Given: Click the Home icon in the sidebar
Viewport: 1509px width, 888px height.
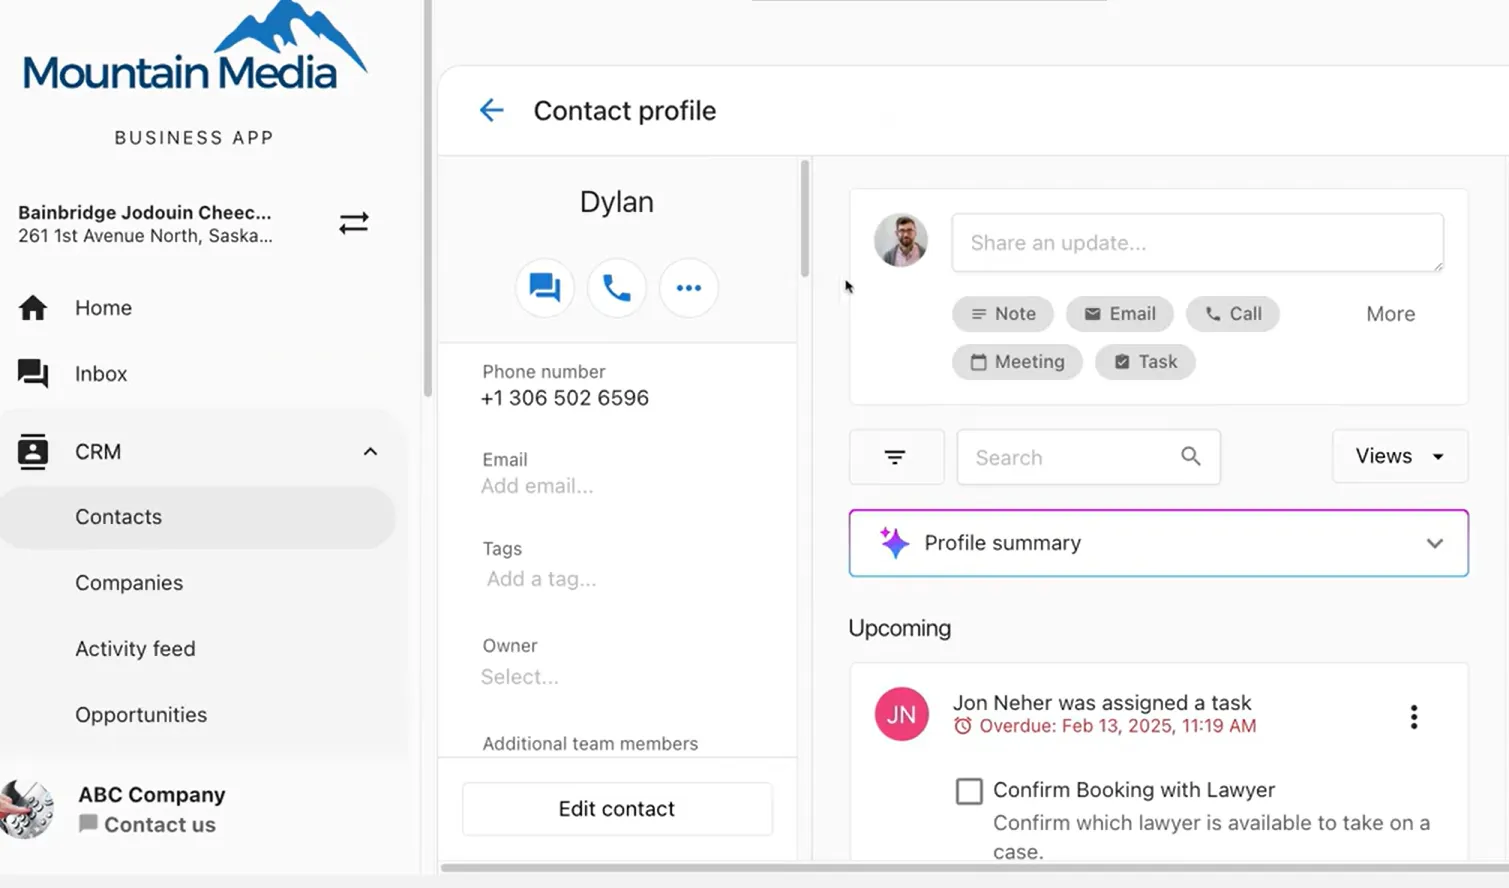Looking at the screenshot, I should (x=33, y=308).
